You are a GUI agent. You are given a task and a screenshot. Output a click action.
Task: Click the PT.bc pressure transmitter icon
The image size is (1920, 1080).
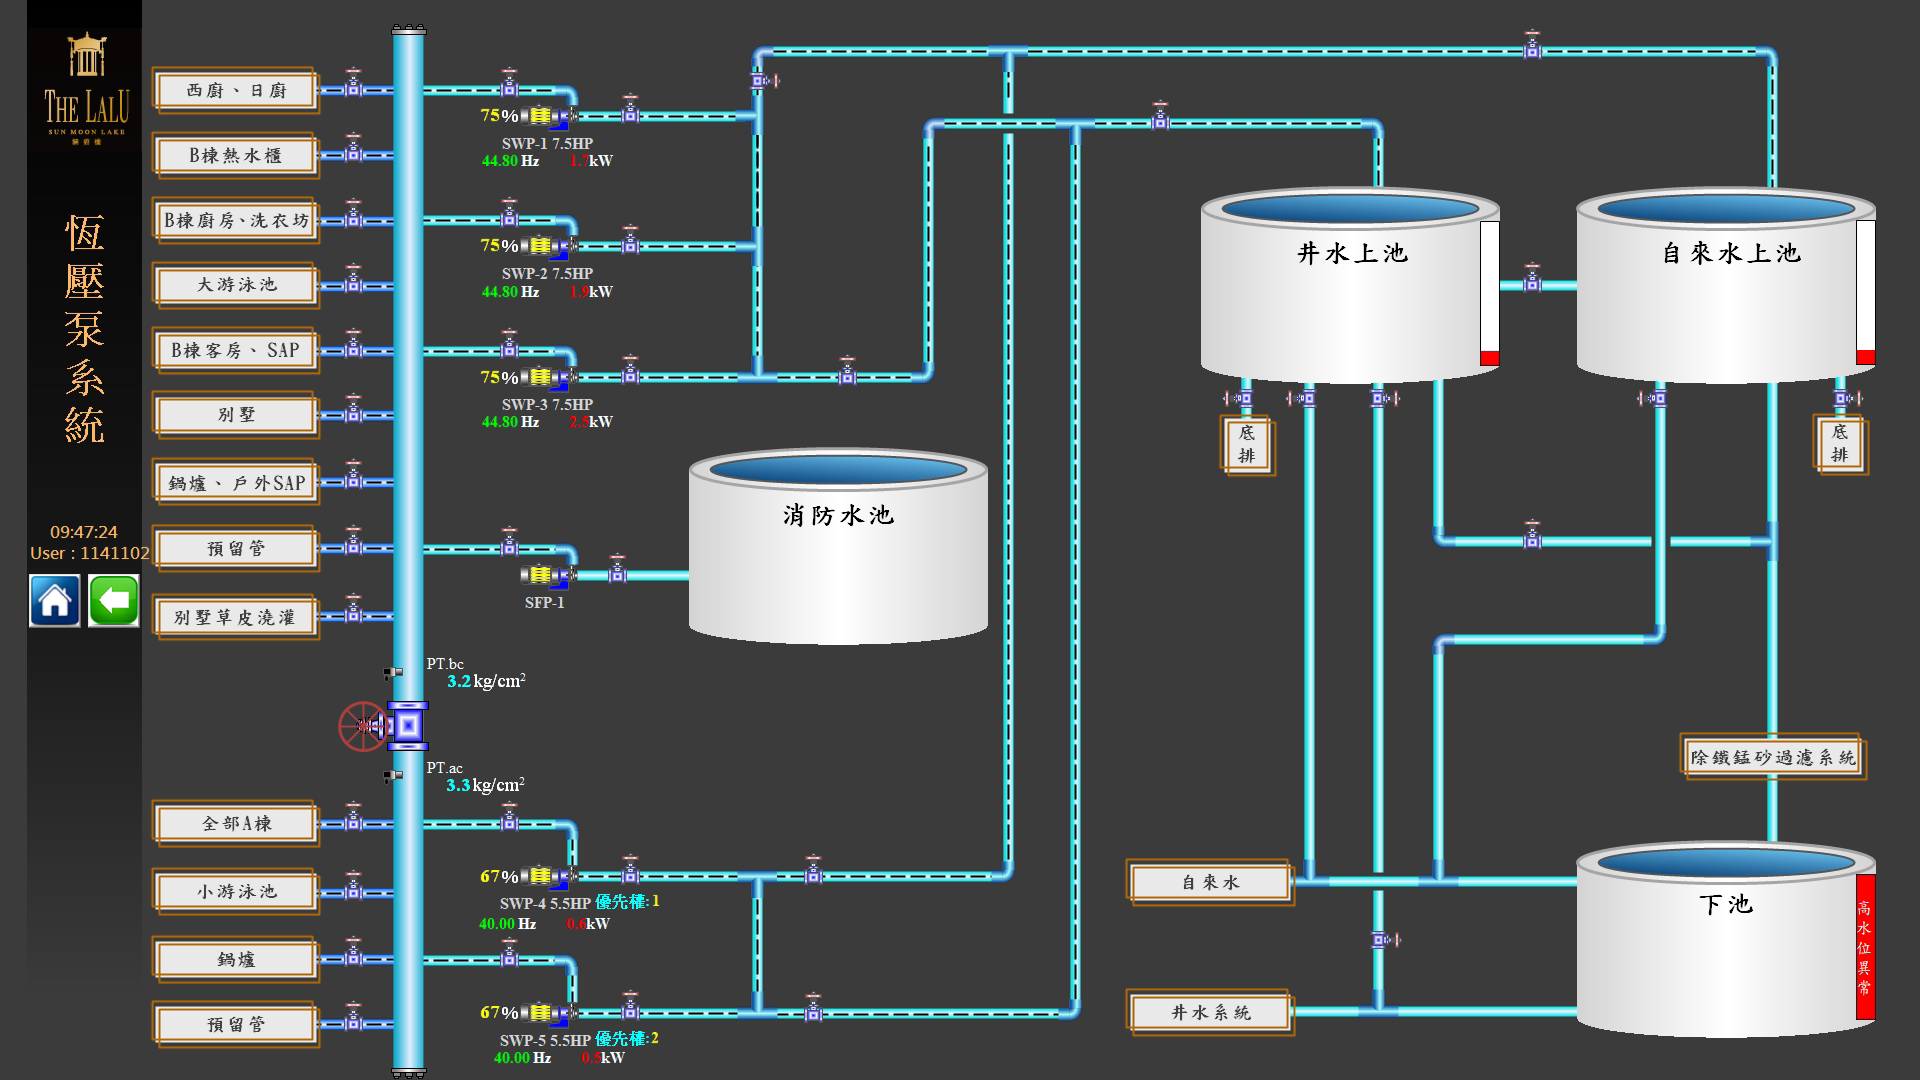click(x=393, y=674)
